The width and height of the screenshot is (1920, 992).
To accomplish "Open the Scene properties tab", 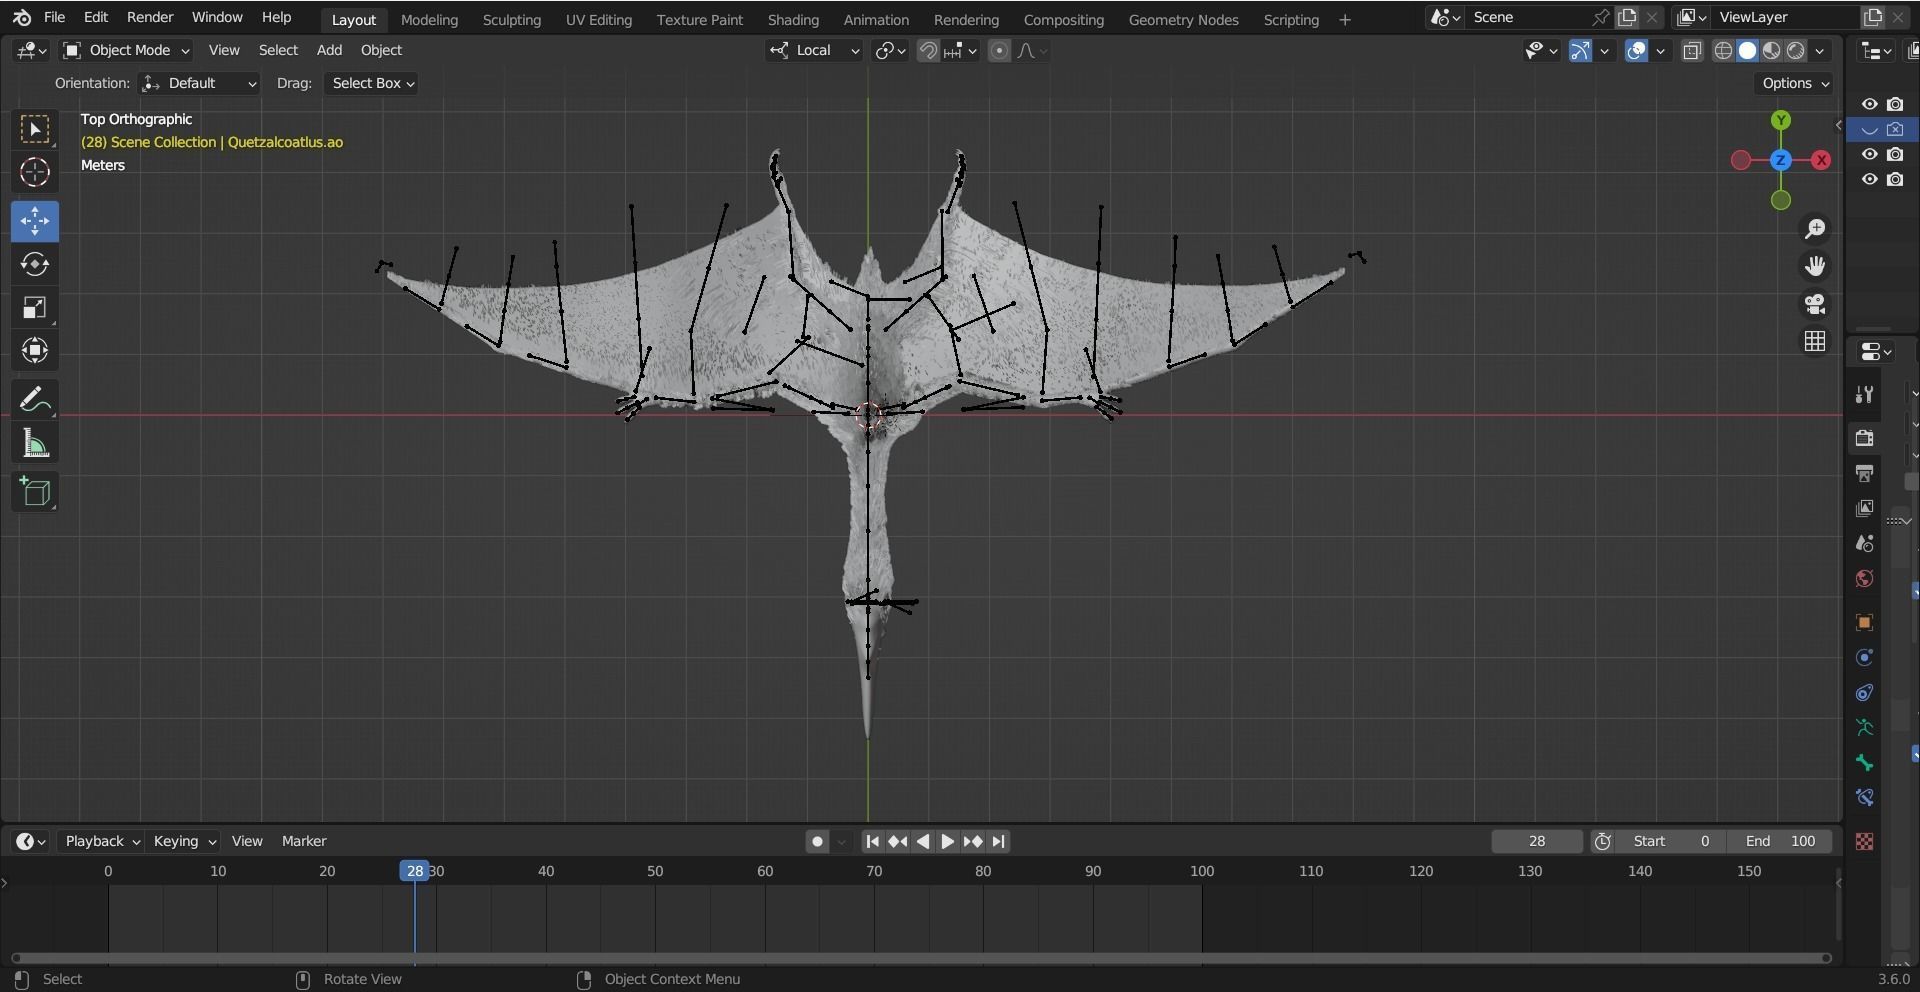I will click(x=1864, y=543).
